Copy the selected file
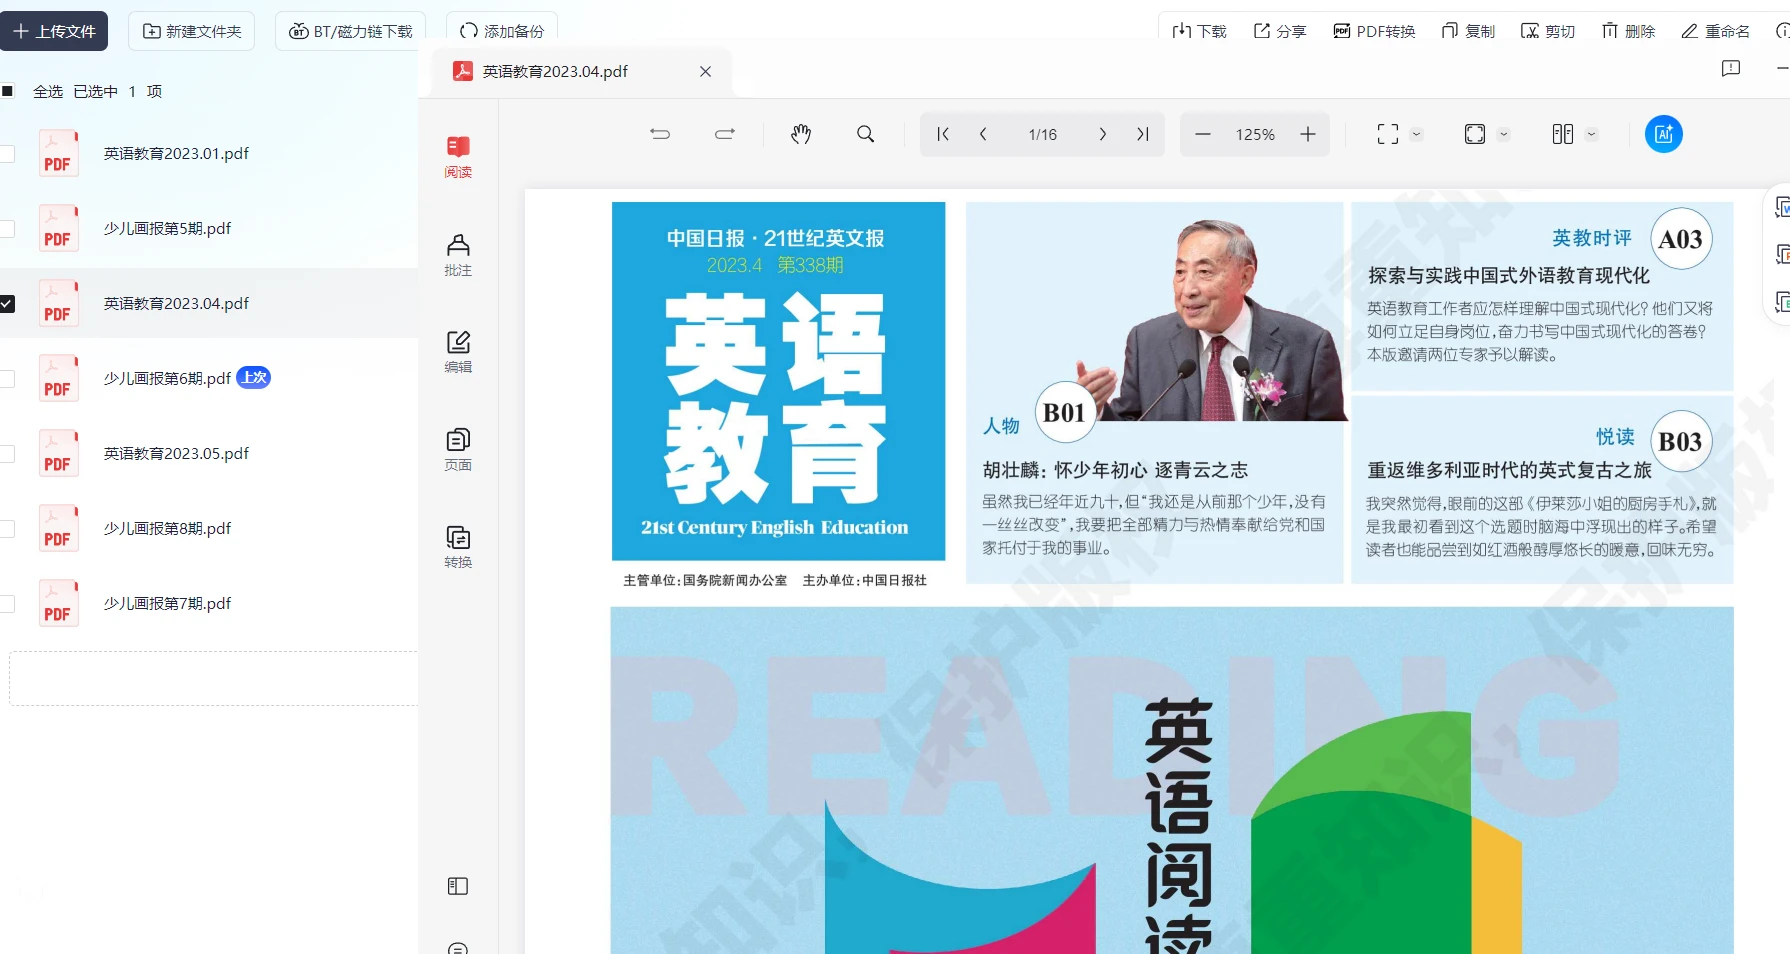The image size is (1790, 954). [x=1468, y=31]
